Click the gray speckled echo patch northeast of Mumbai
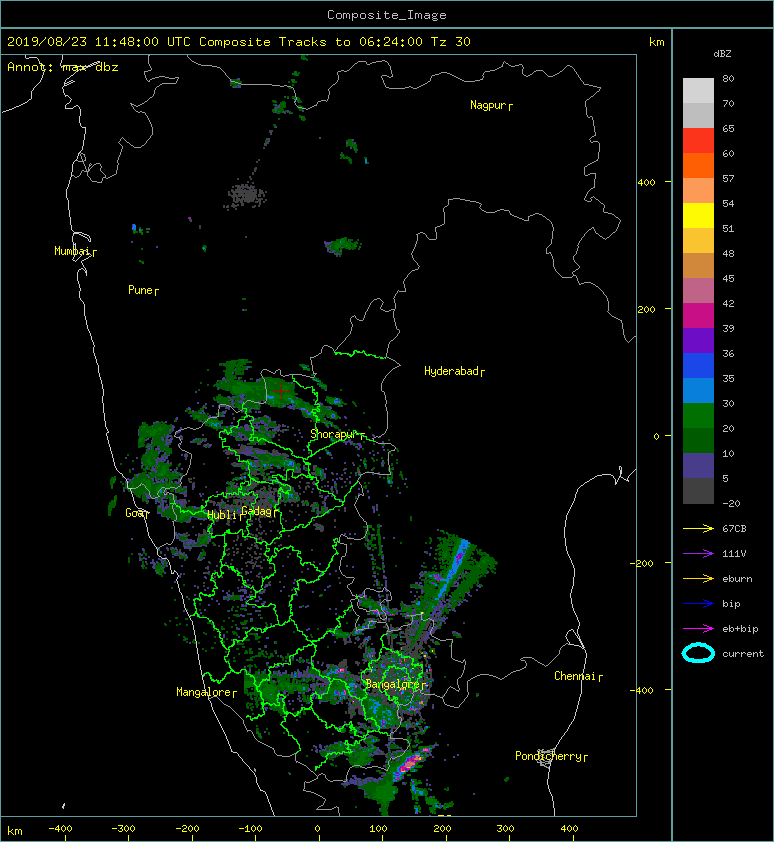The image size is (774, 842). tap(246, 195)
